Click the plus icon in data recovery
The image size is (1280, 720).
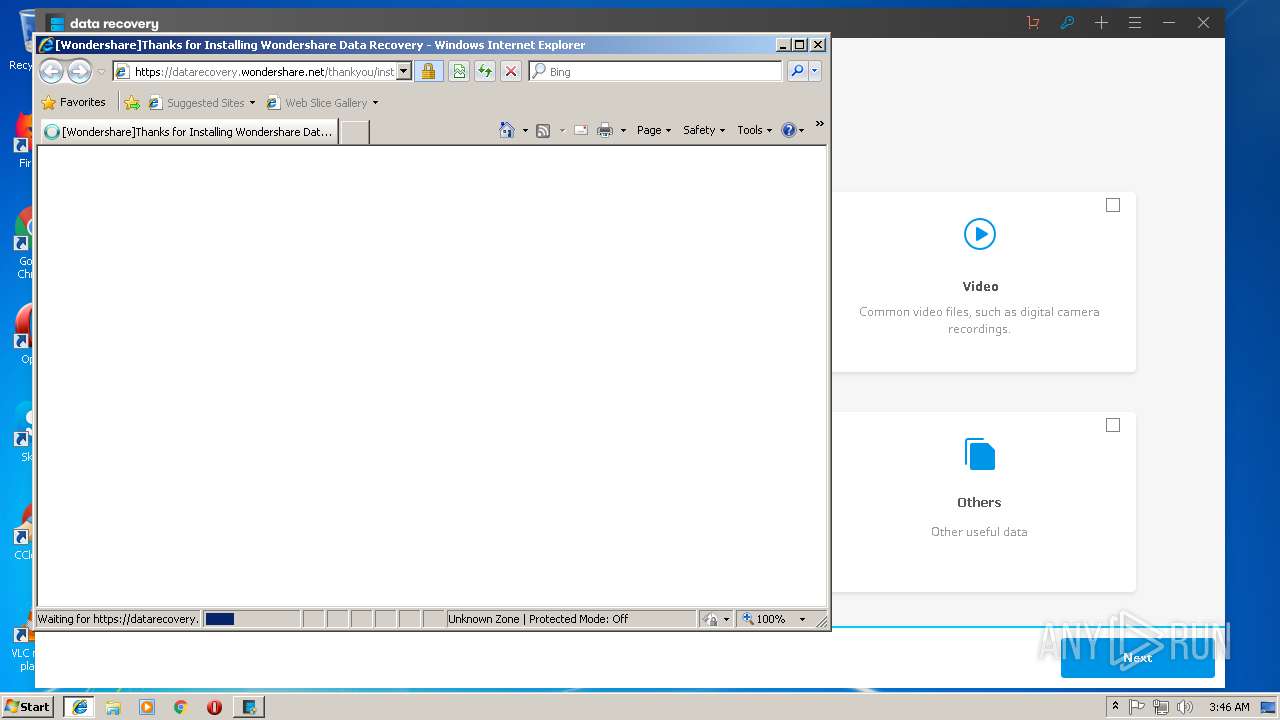pos(1101,22)
